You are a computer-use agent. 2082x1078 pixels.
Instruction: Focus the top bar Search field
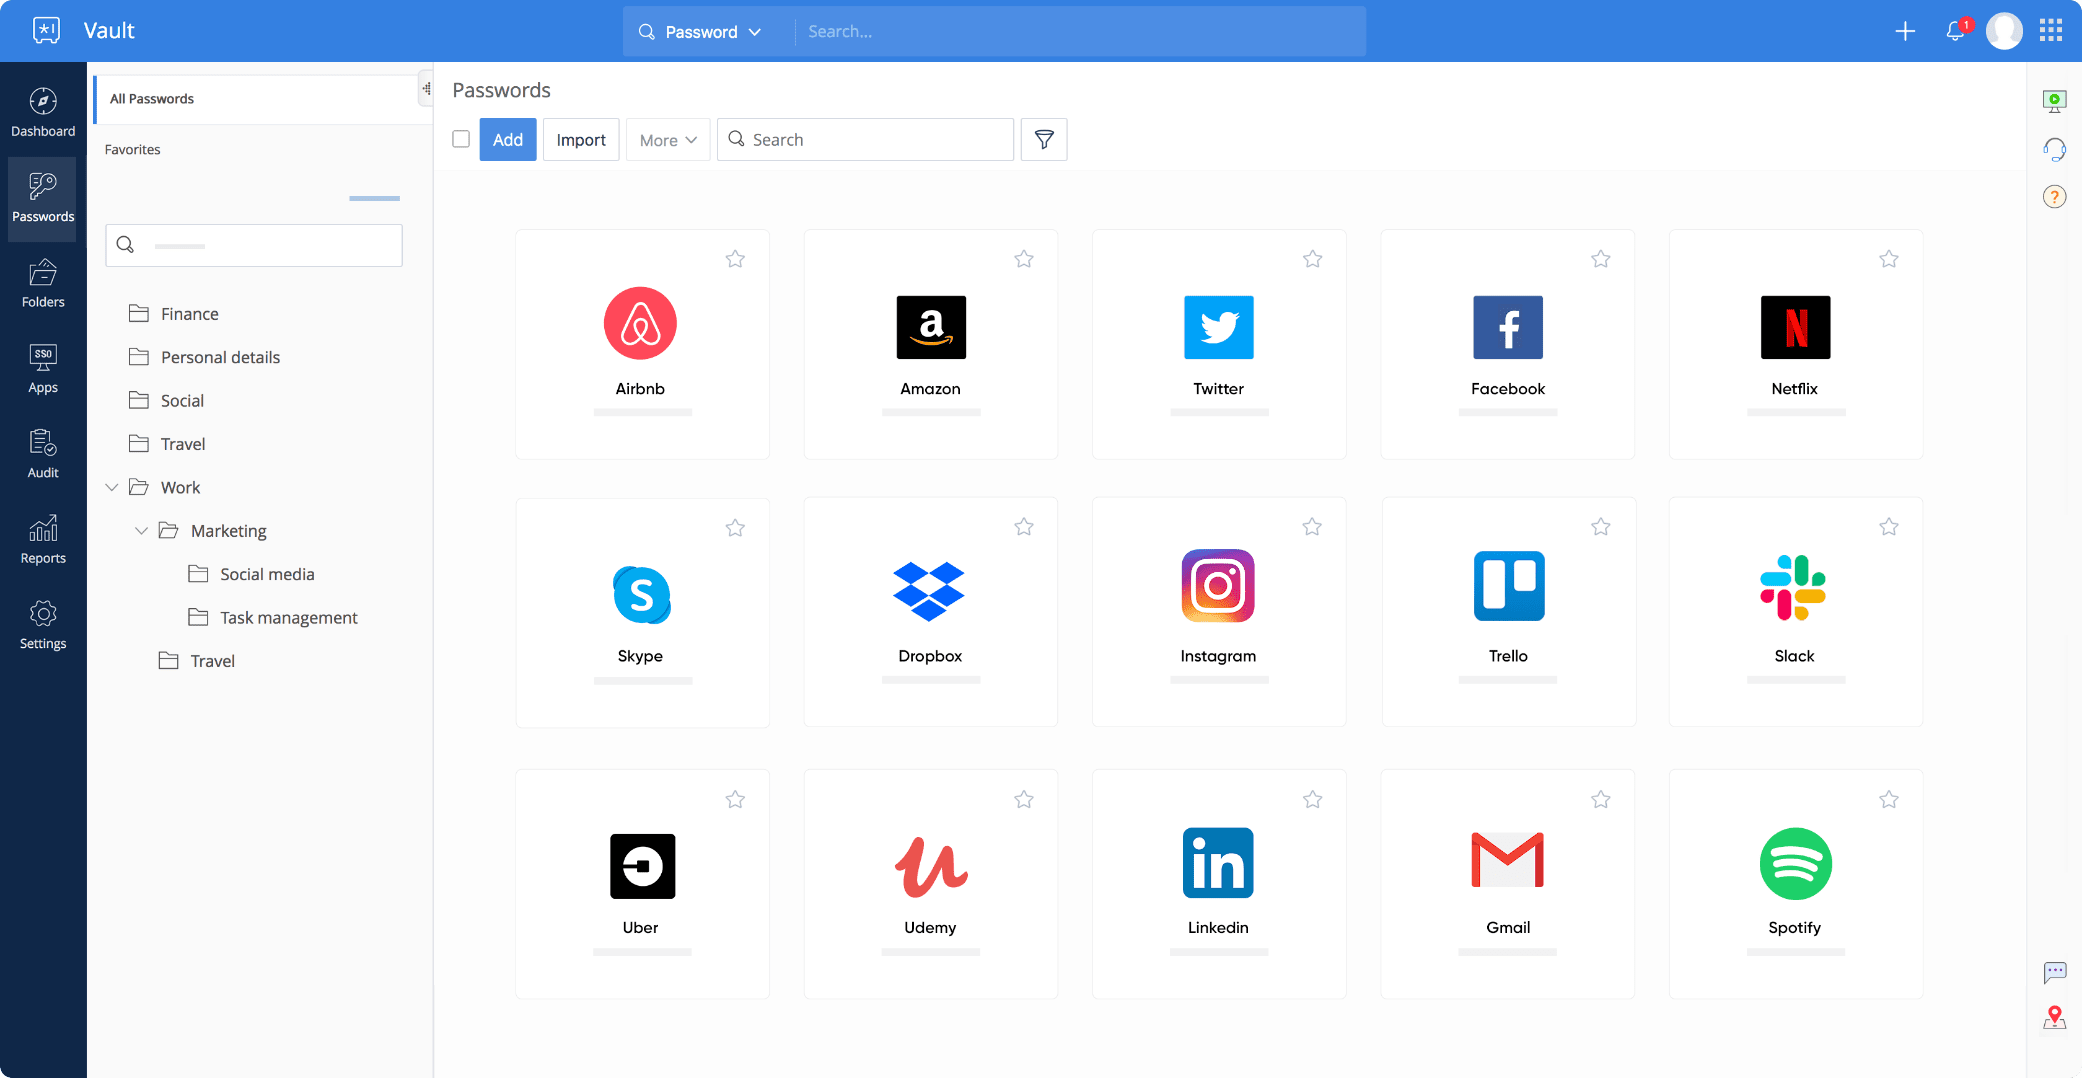point(1080,32)
